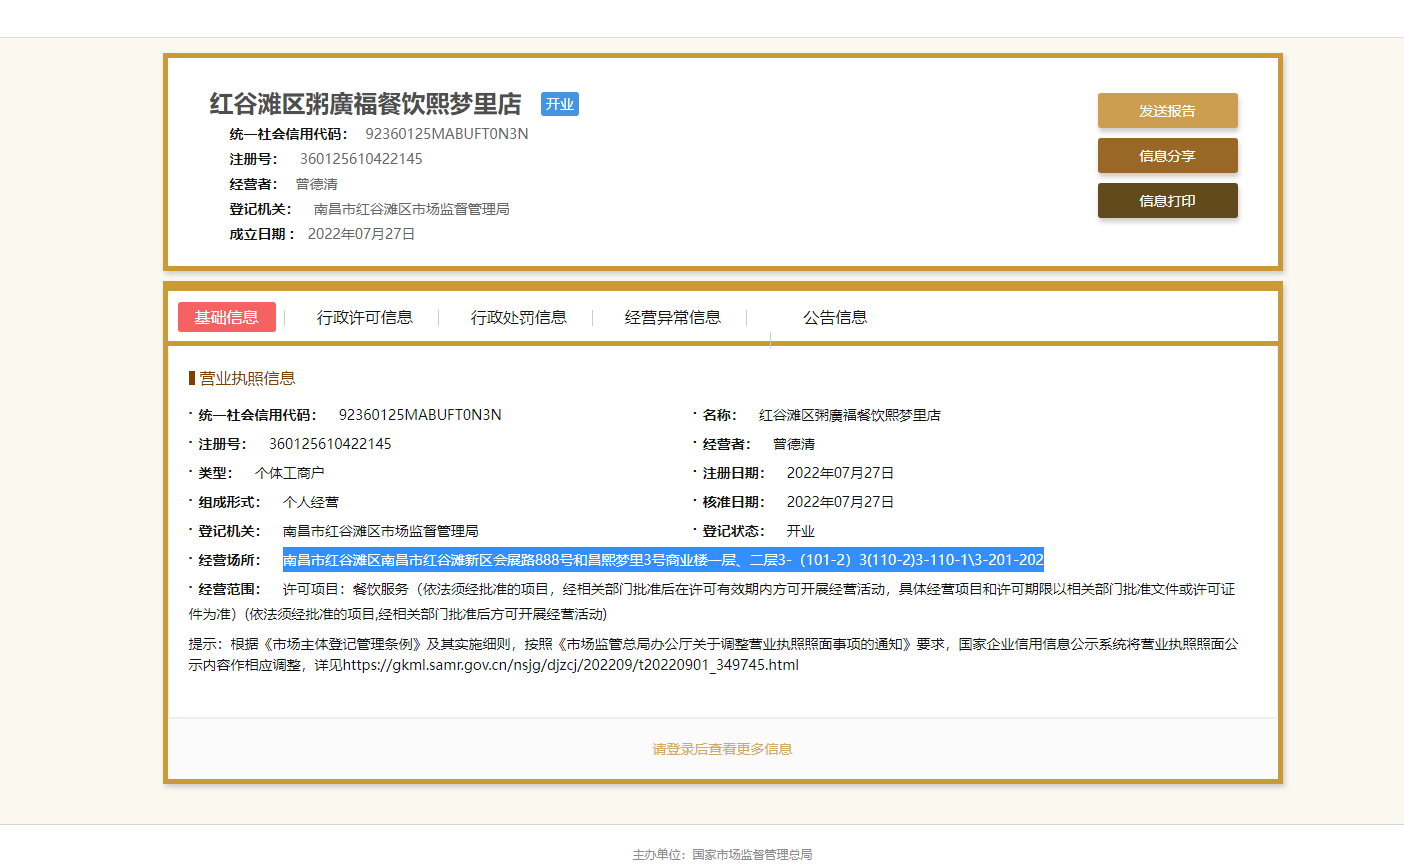Click the license-info credit code value
The image size is (1404, 866).
(420, 415)
